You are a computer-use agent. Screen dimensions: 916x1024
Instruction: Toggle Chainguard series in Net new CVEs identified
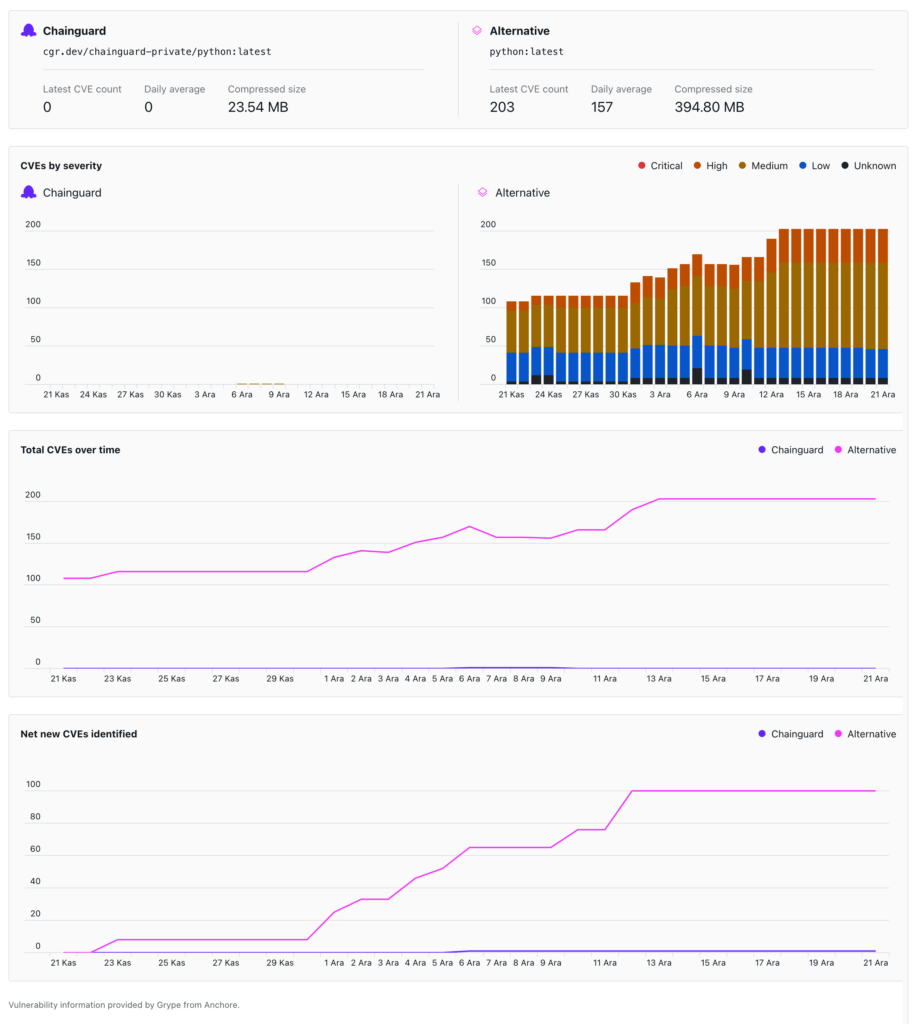796,734
